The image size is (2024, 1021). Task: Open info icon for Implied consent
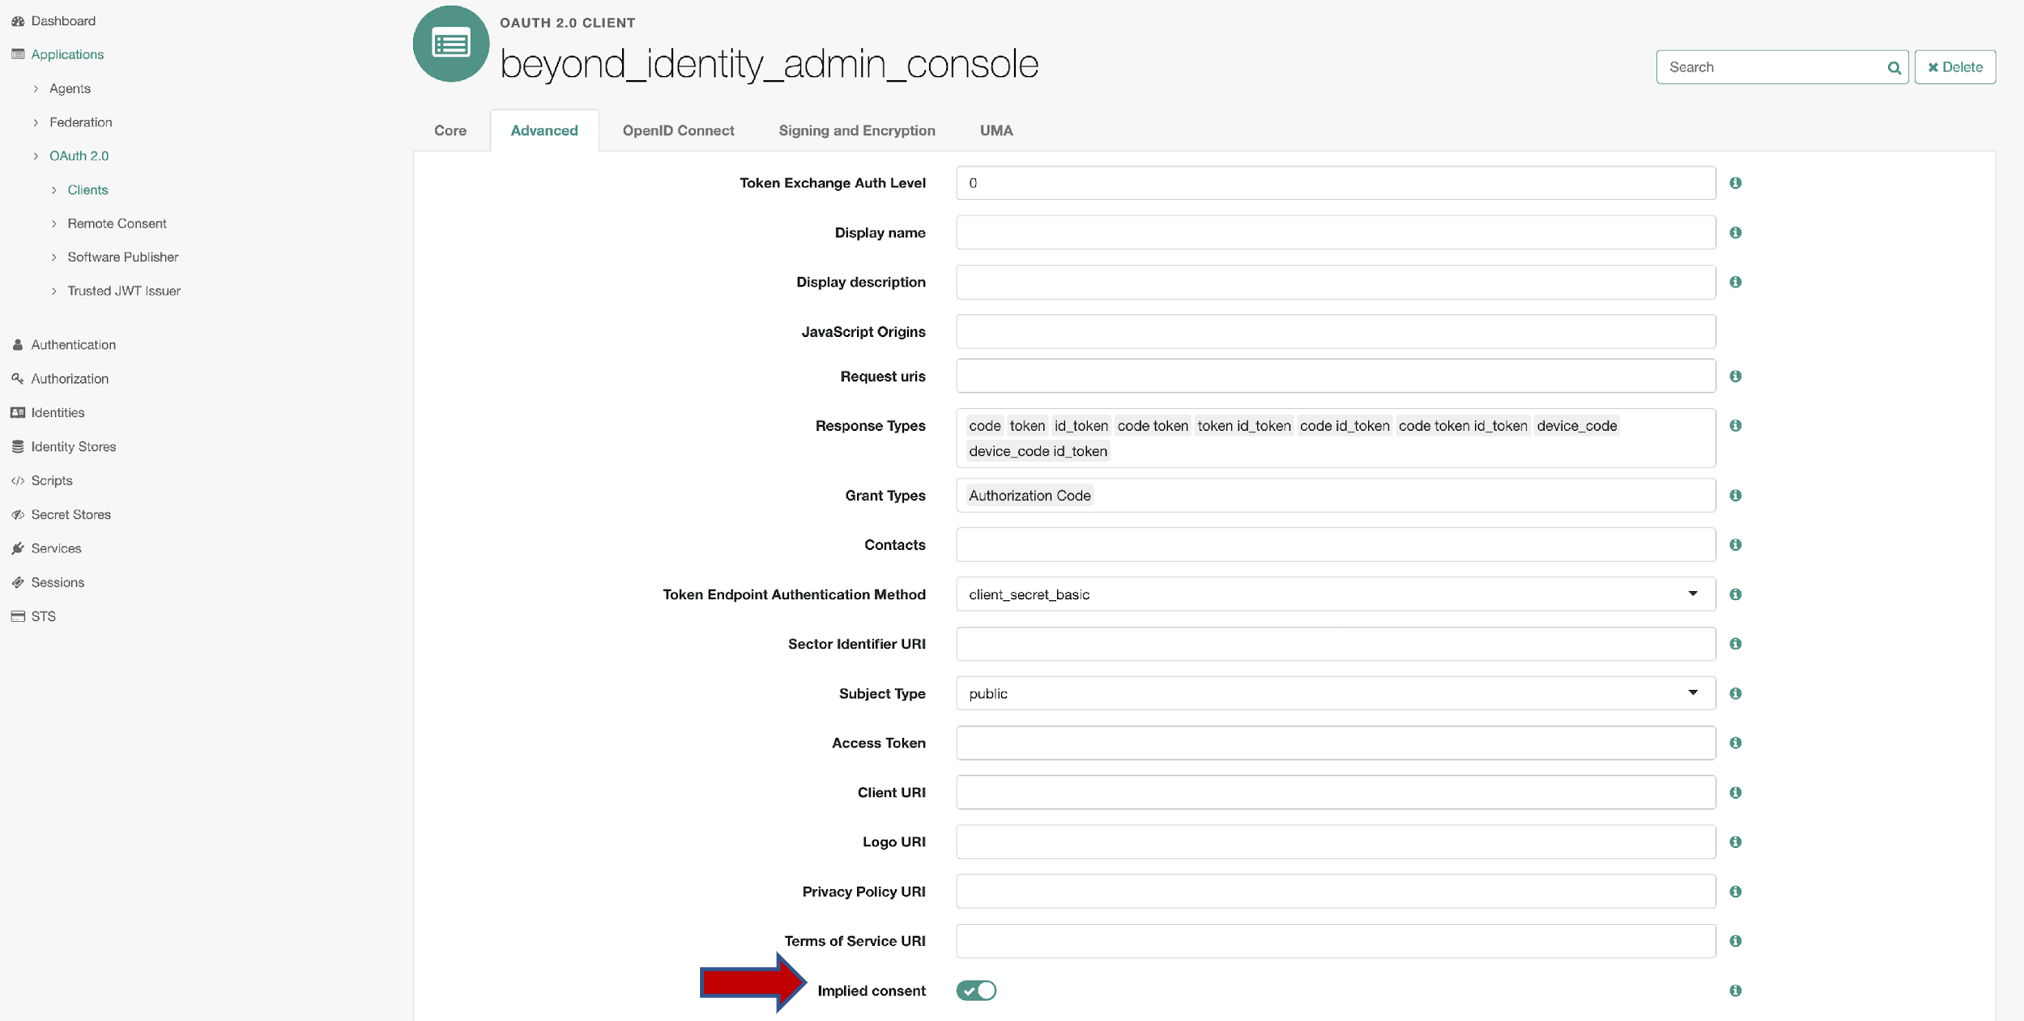click(x=1735, y=991)
